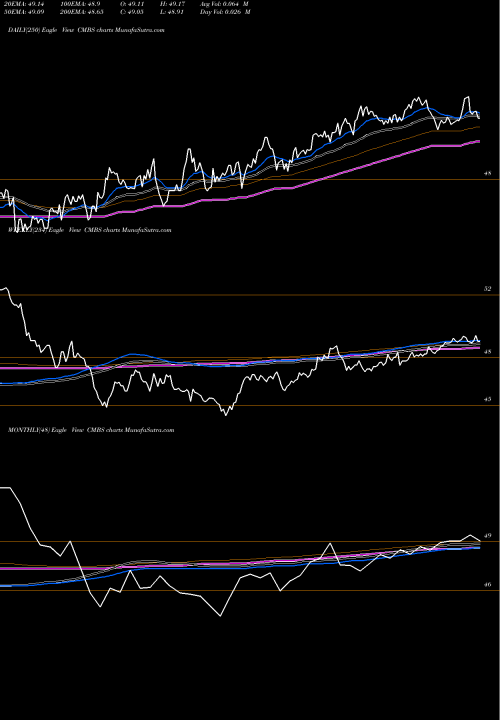
Task: Select the close price C: 49.03
Action: tap(132, 12)
